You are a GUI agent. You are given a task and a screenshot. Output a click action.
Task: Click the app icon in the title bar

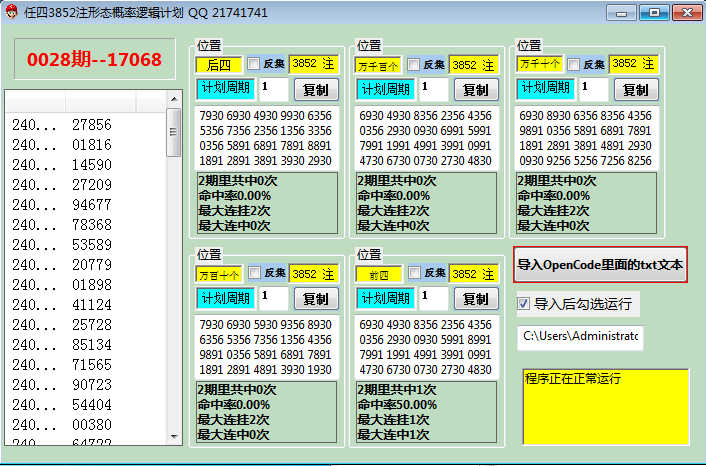point(11,13)
